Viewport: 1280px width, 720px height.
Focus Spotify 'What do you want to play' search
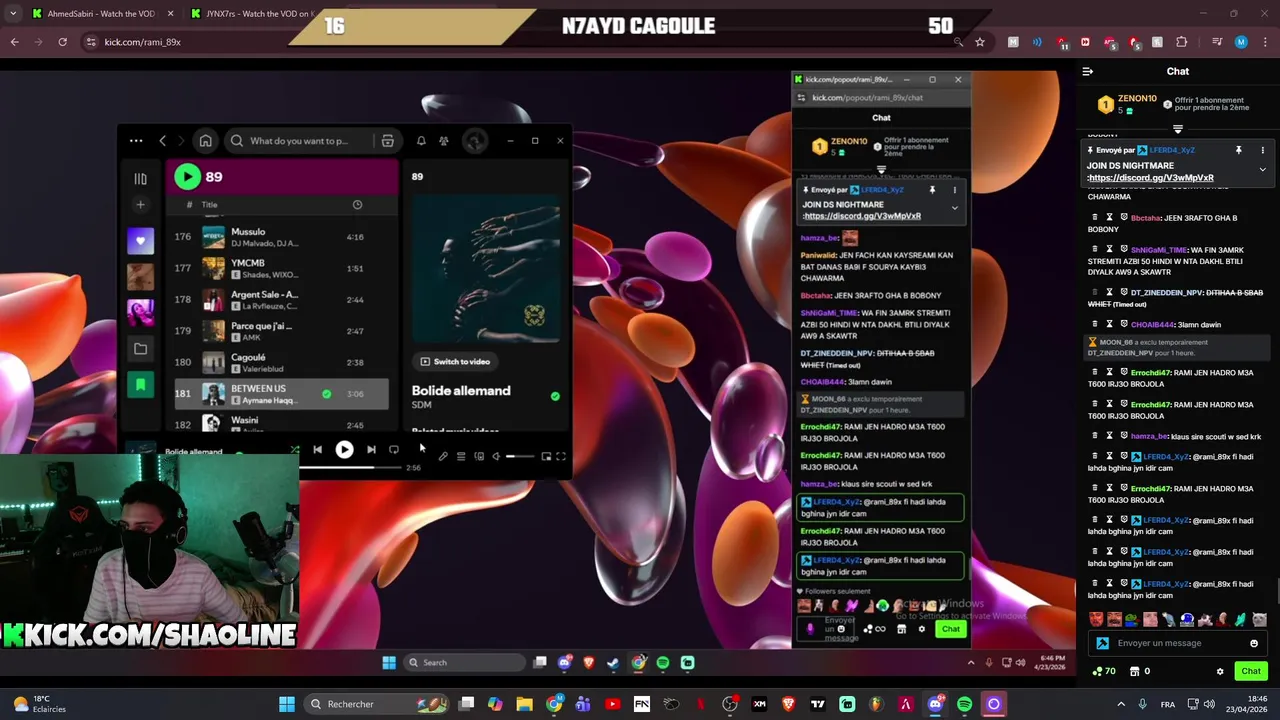[299, 141]
